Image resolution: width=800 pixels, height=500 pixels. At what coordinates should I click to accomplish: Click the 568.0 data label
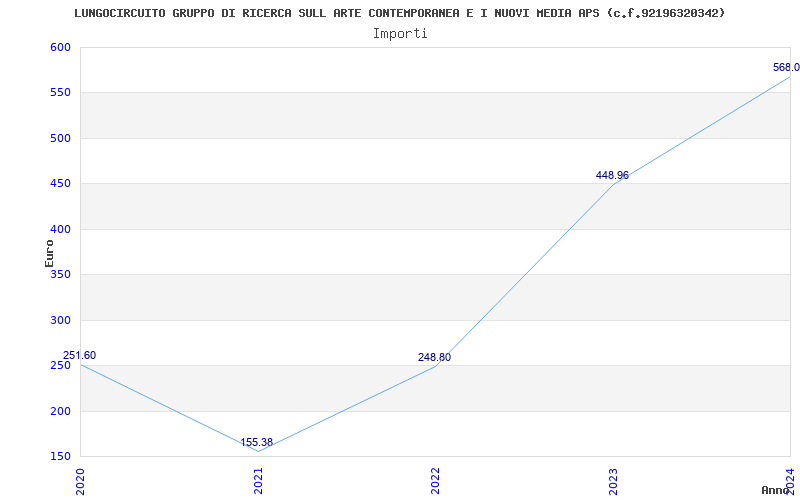786,67
